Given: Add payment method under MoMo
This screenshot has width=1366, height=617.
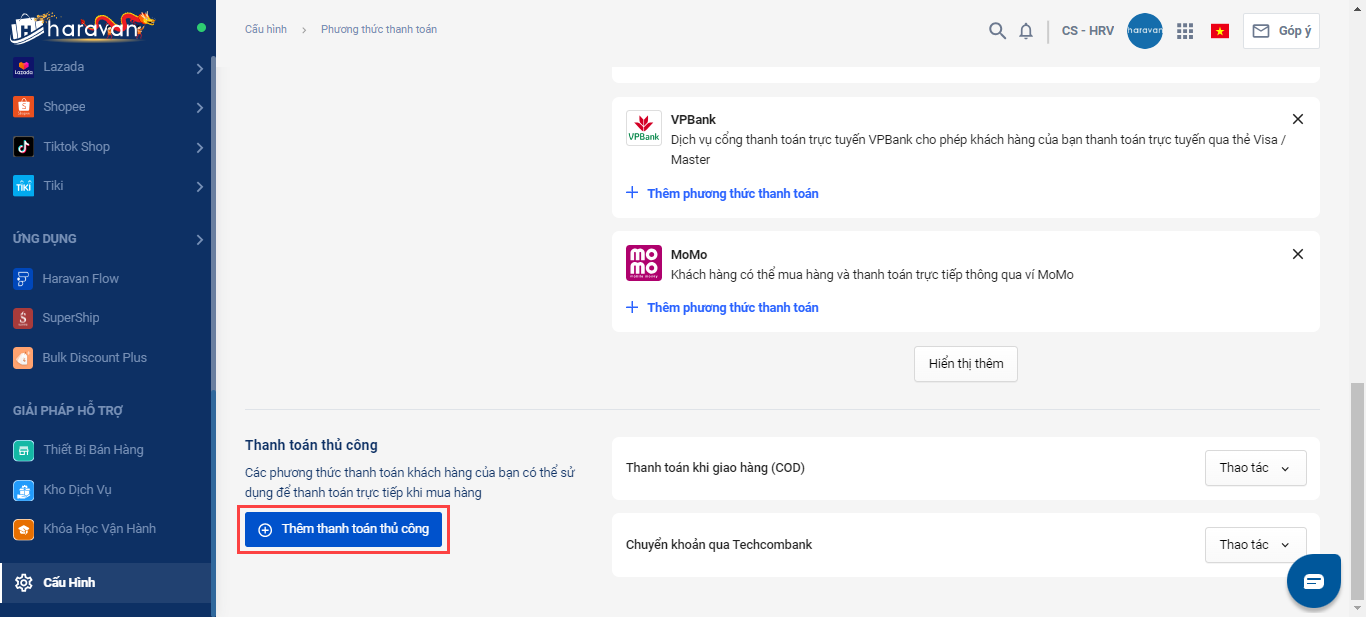Looking at the screenshot, I should [x=723, y=307].
